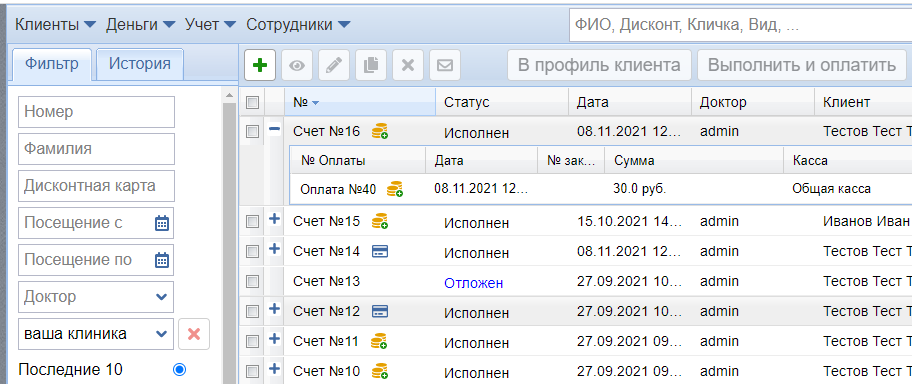Click the Касса sub-table column header
Image resolution: width=912 pixels, height=384 pixels.
click(848, 161)
